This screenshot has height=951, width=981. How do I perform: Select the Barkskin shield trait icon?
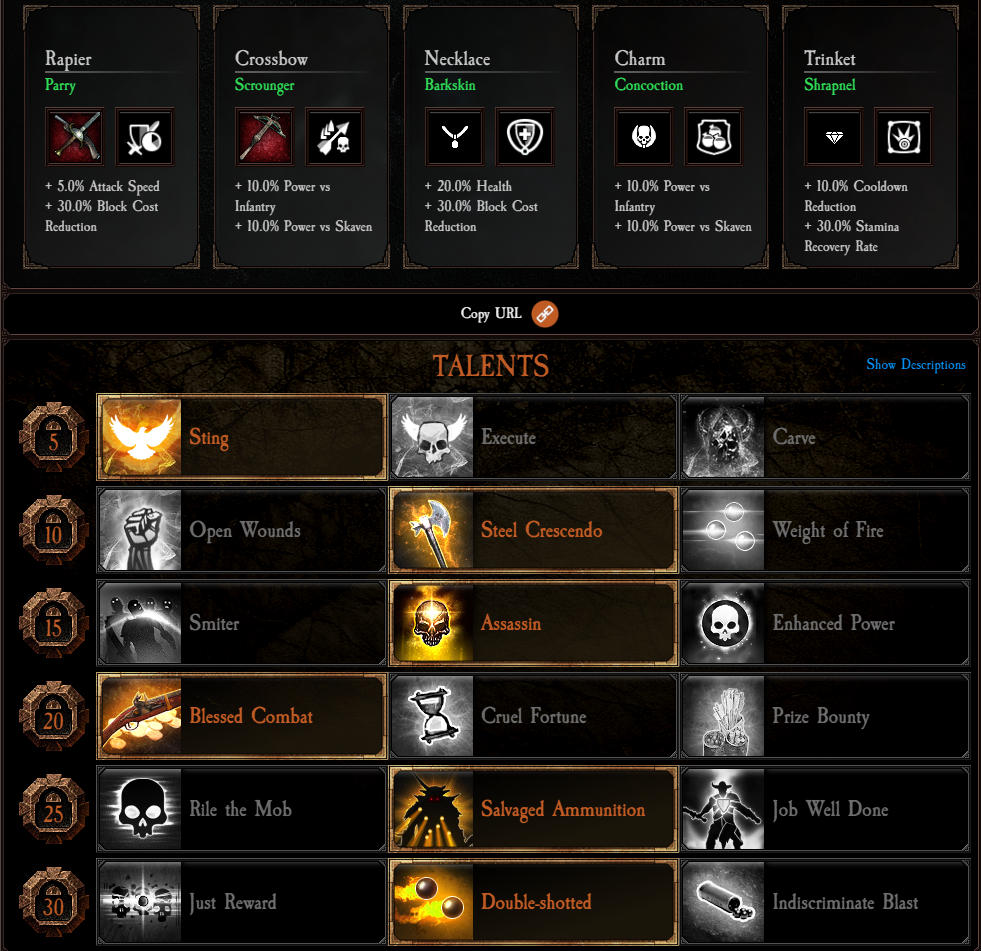tap(524, 136)
